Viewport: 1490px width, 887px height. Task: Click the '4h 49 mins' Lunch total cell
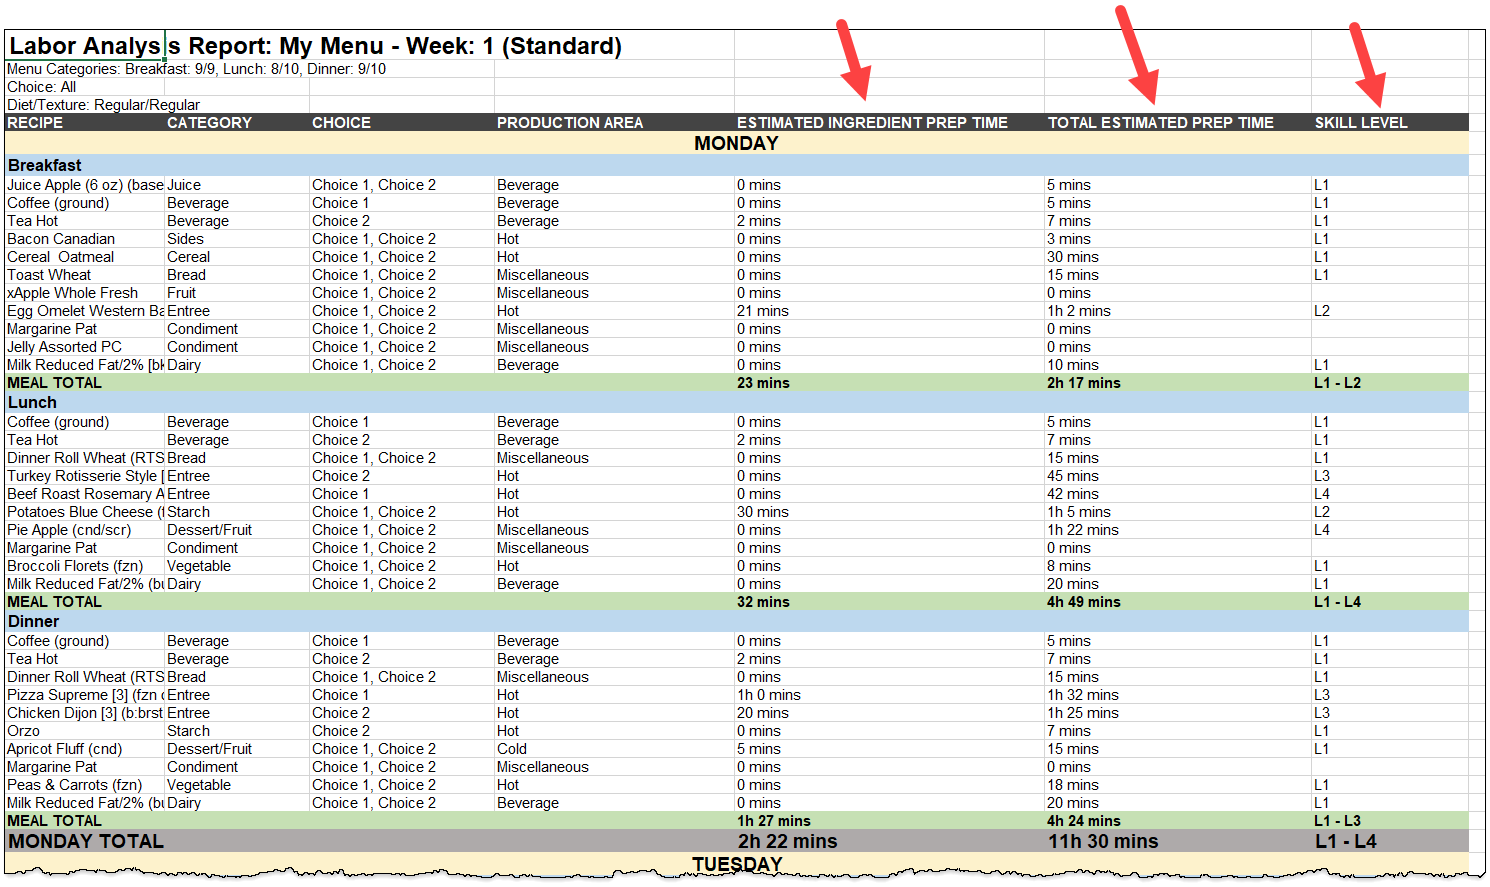click(x=1084, y=602)
